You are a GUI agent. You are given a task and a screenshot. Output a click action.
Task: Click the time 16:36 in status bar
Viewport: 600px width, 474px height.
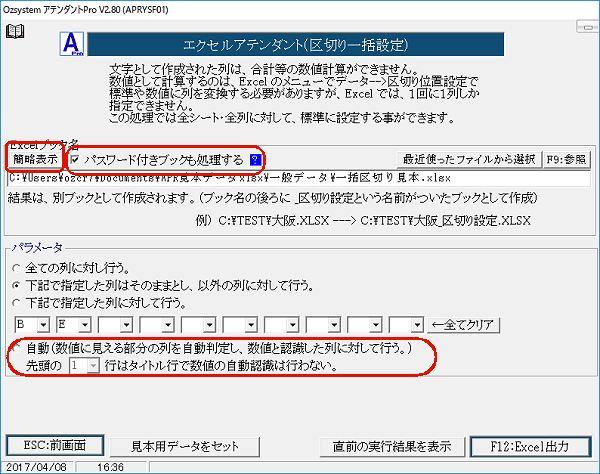[x=110, y=467]
